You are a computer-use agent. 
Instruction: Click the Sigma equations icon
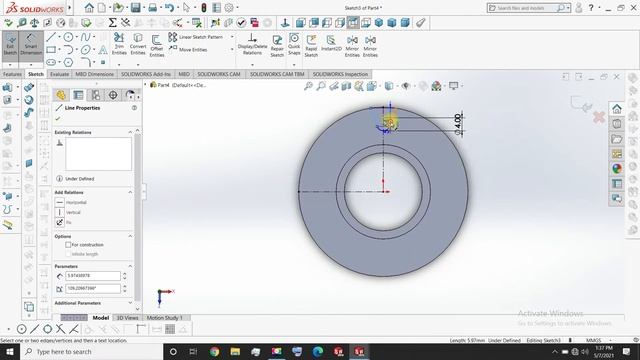(x=113, y=23)
